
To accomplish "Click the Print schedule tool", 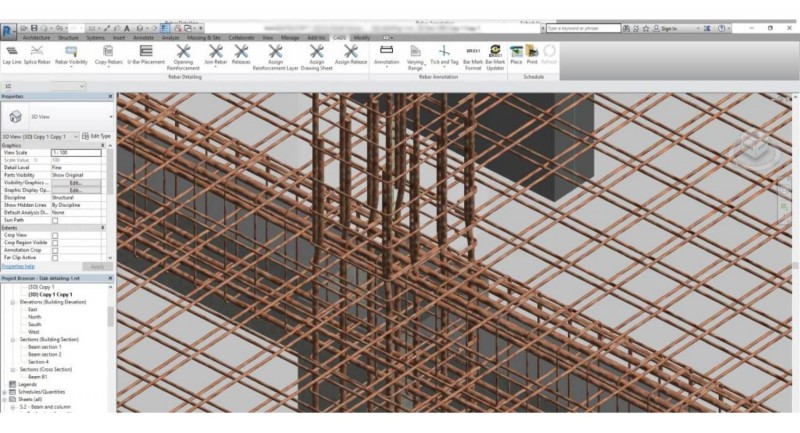I will point(532,55).
